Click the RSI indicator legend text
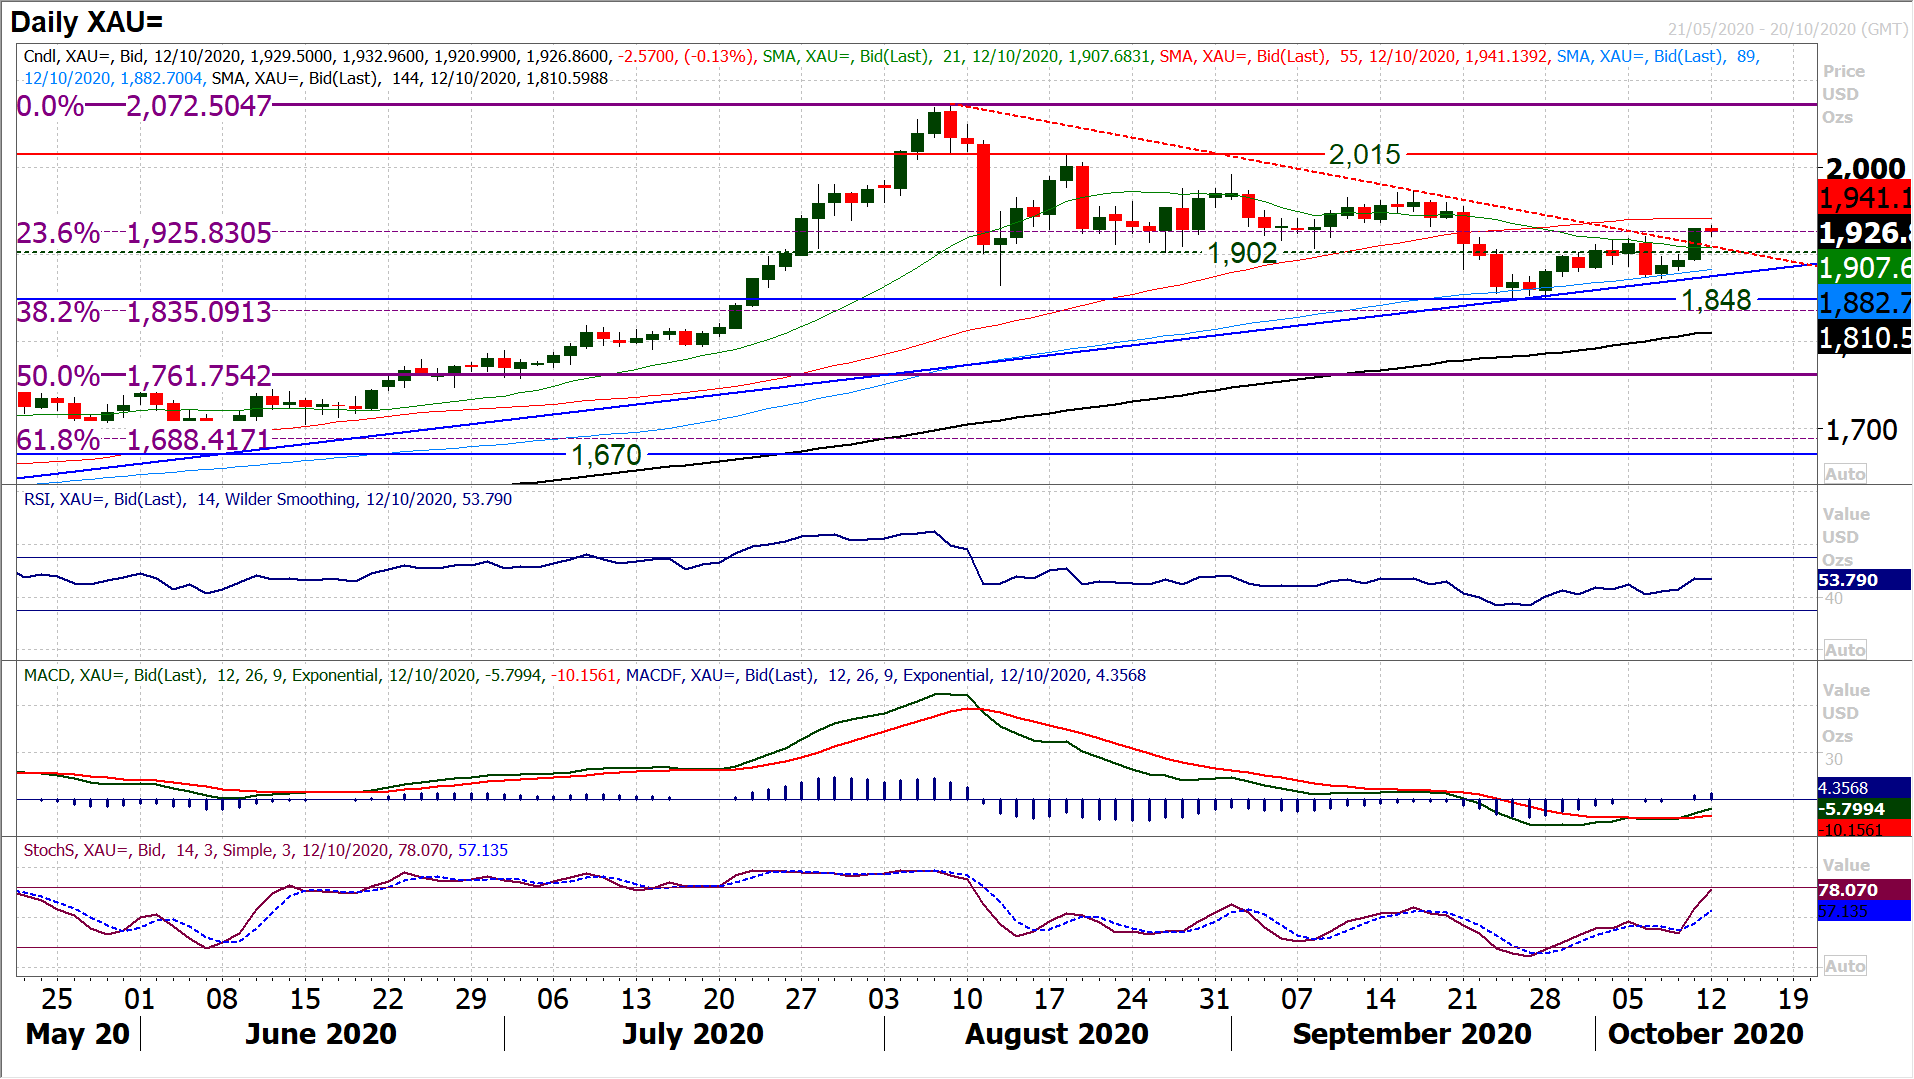Image resolution: width=1914 pixels, height=1079 pixels. [268, 499]
